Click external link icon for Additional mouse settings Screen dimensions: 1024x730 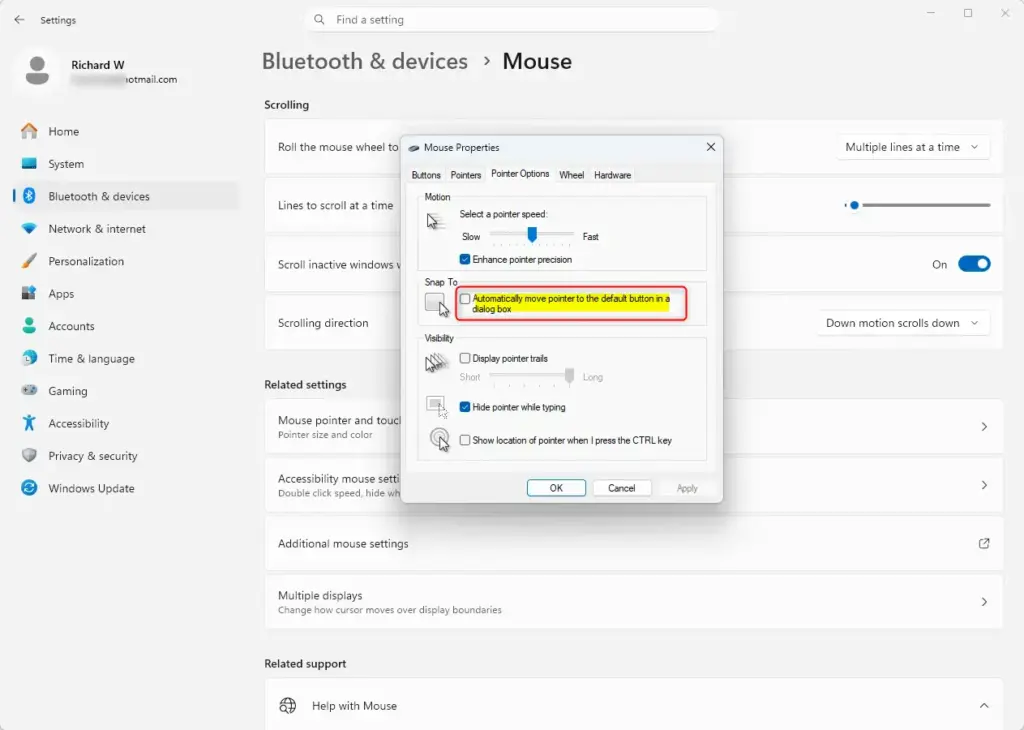point(984,543)
